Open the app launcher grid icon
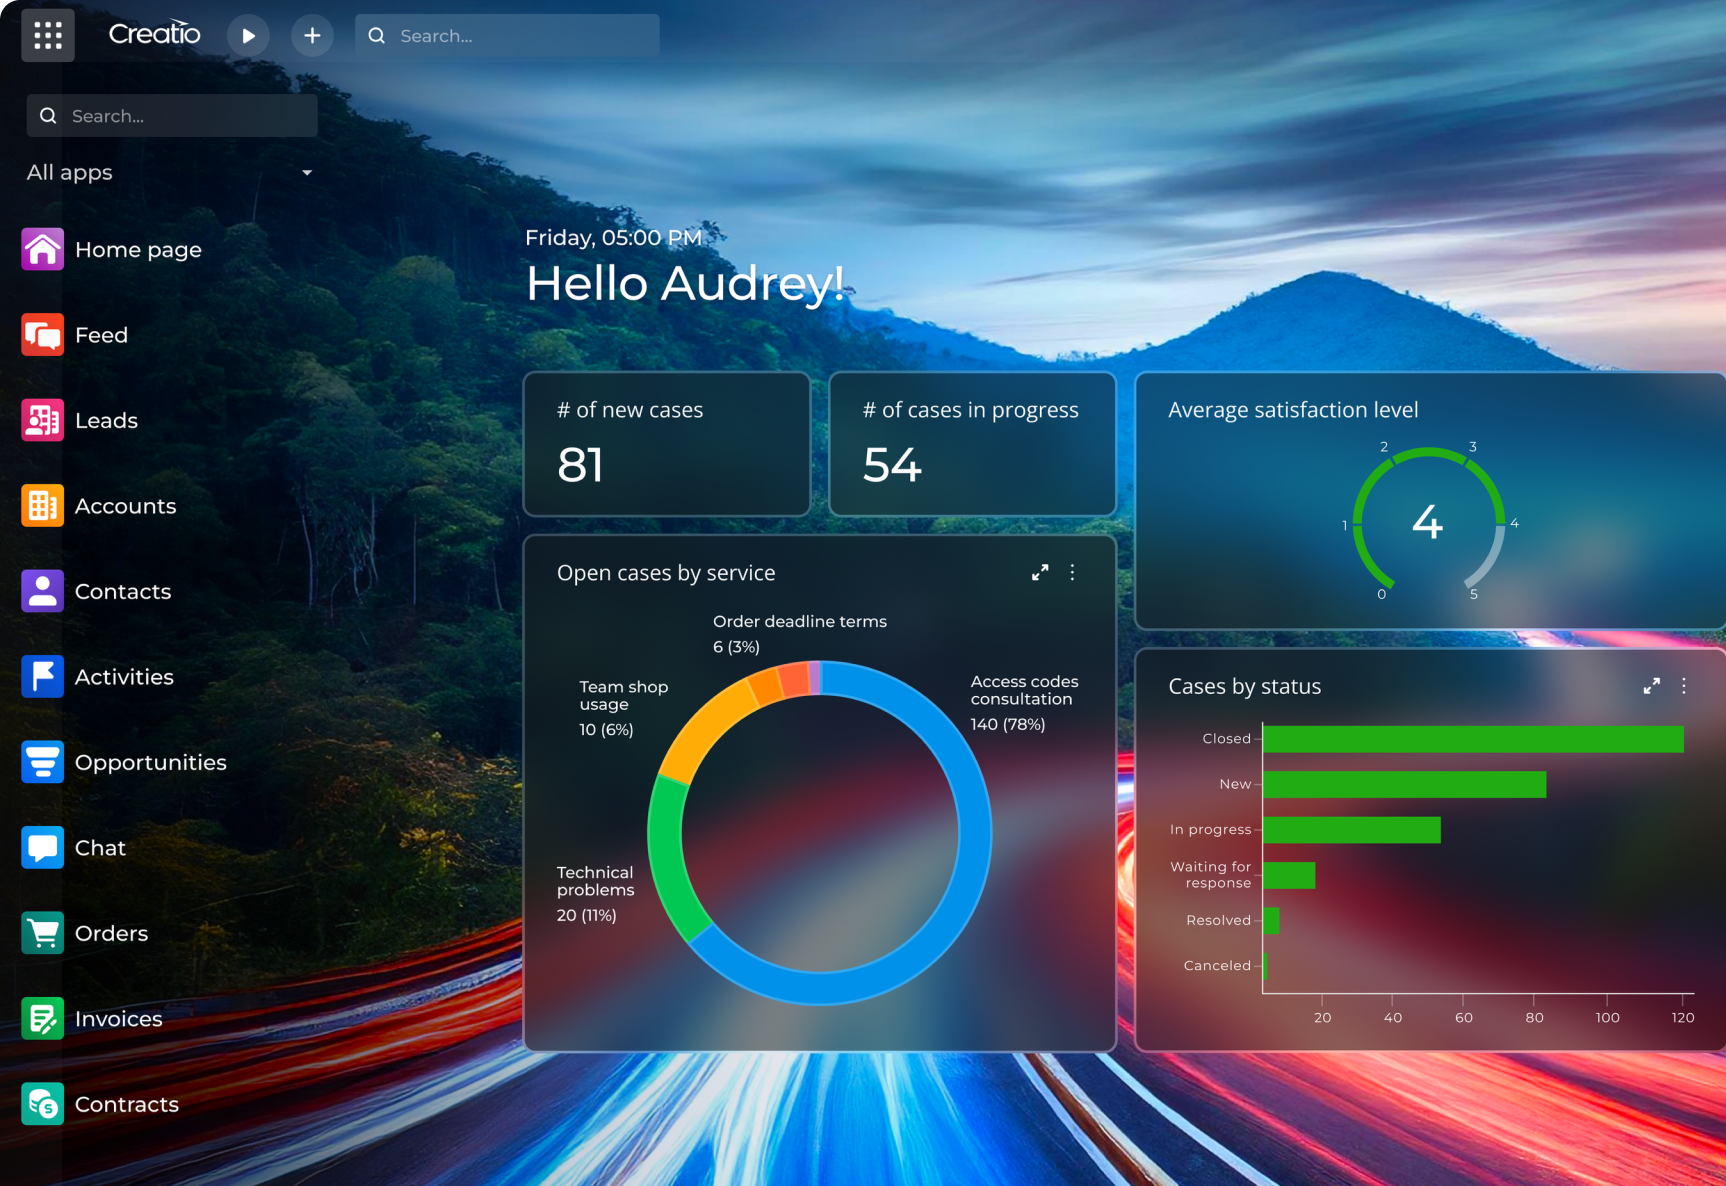Image resolution: width=1726 pixels, height=1186 pixels. [x=47, y=36]
